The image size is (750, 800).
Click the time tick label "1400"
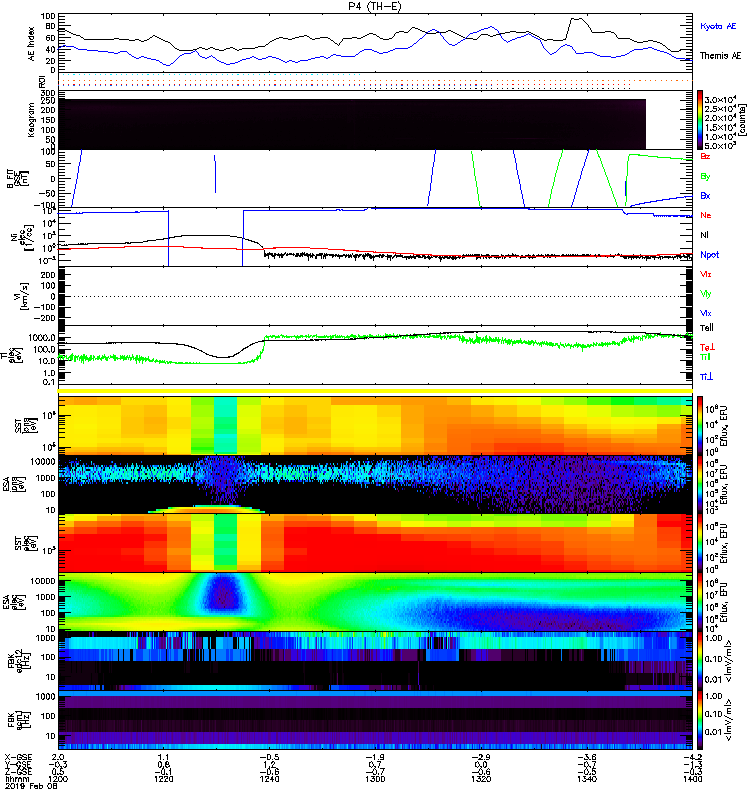[692, 779]
